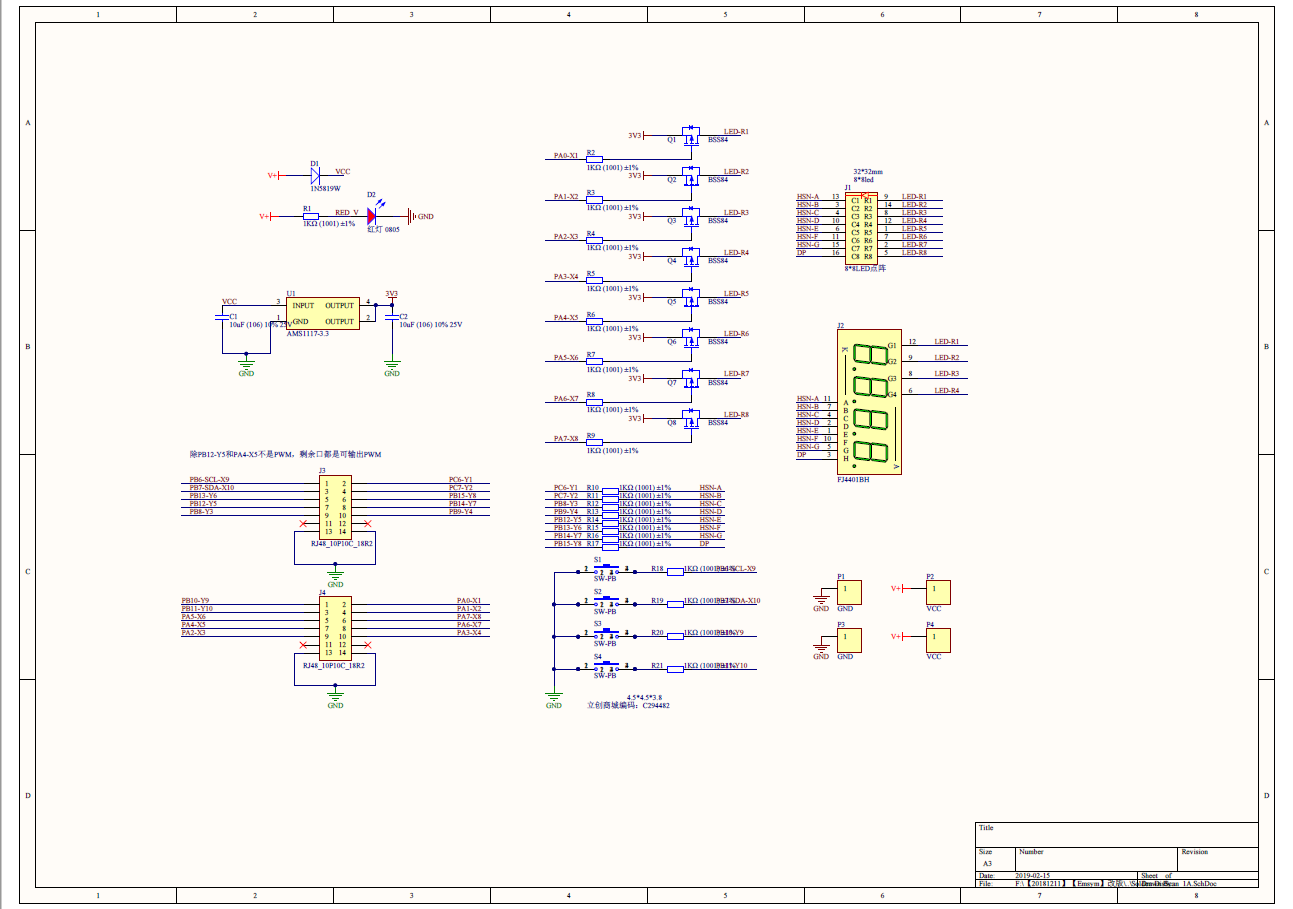Viewport: 1293px width, 909px height.
Task: Click the PA7-X8 label beside R9
Action: (566, 439)
